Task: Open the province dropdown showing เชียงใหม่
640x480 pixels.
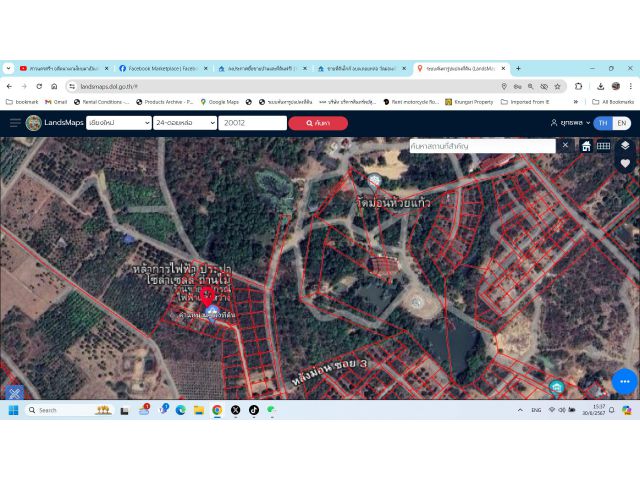Action: [119, 123]
